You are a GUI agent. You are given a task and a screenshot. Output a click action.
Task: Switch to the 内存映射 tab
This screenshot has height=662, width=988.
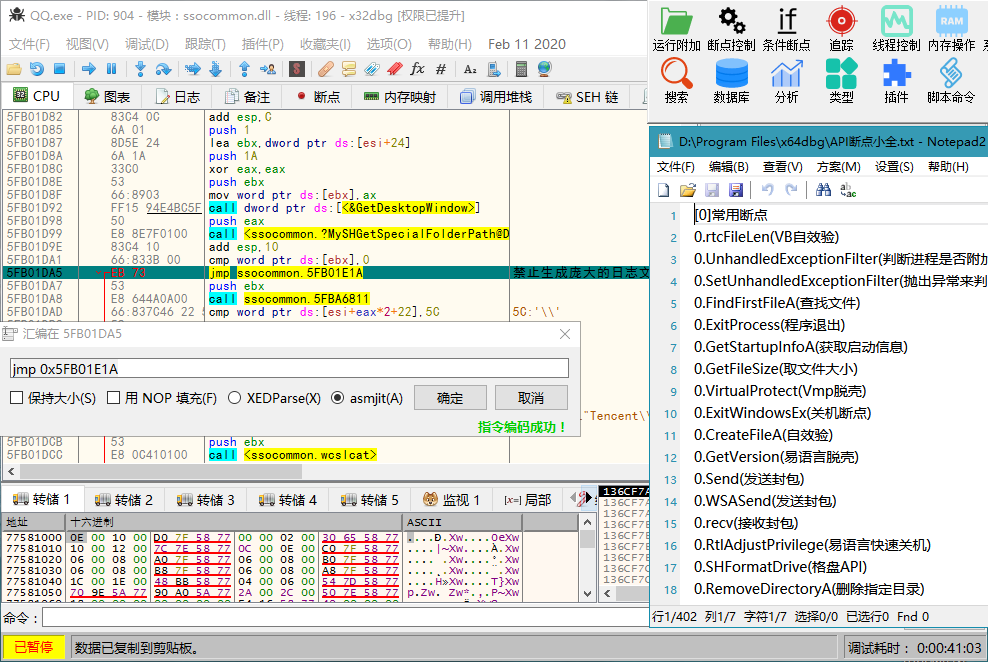[399, 97]
